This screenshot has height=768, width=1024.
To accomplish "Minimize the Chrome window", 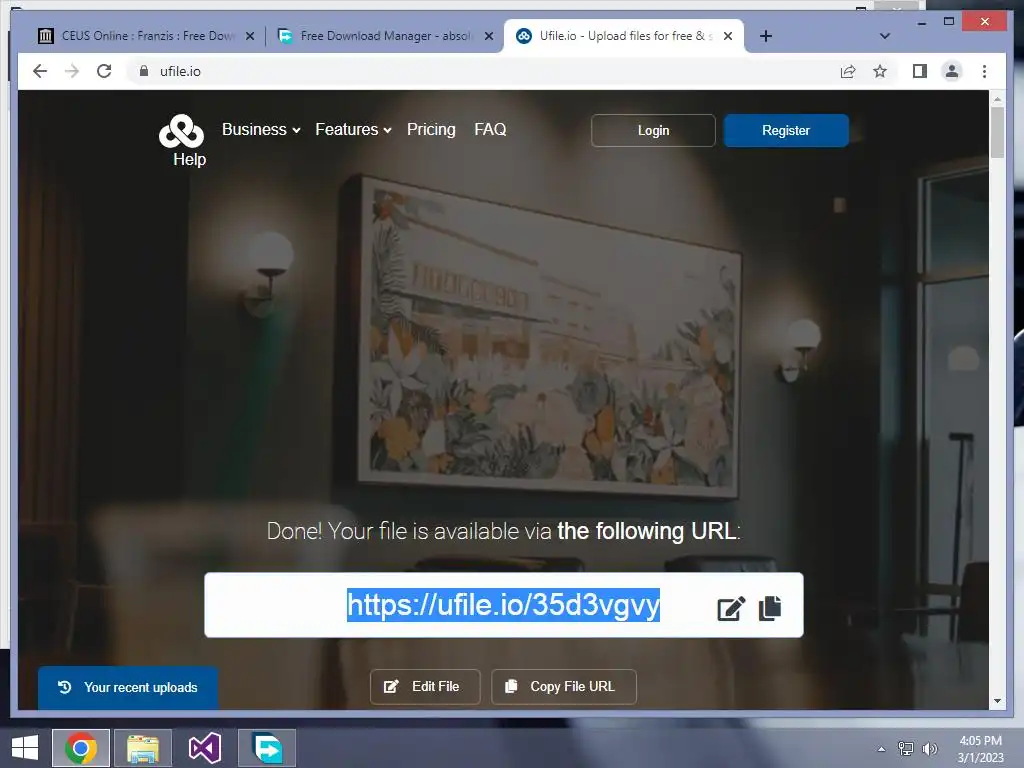I will point(922,22).
